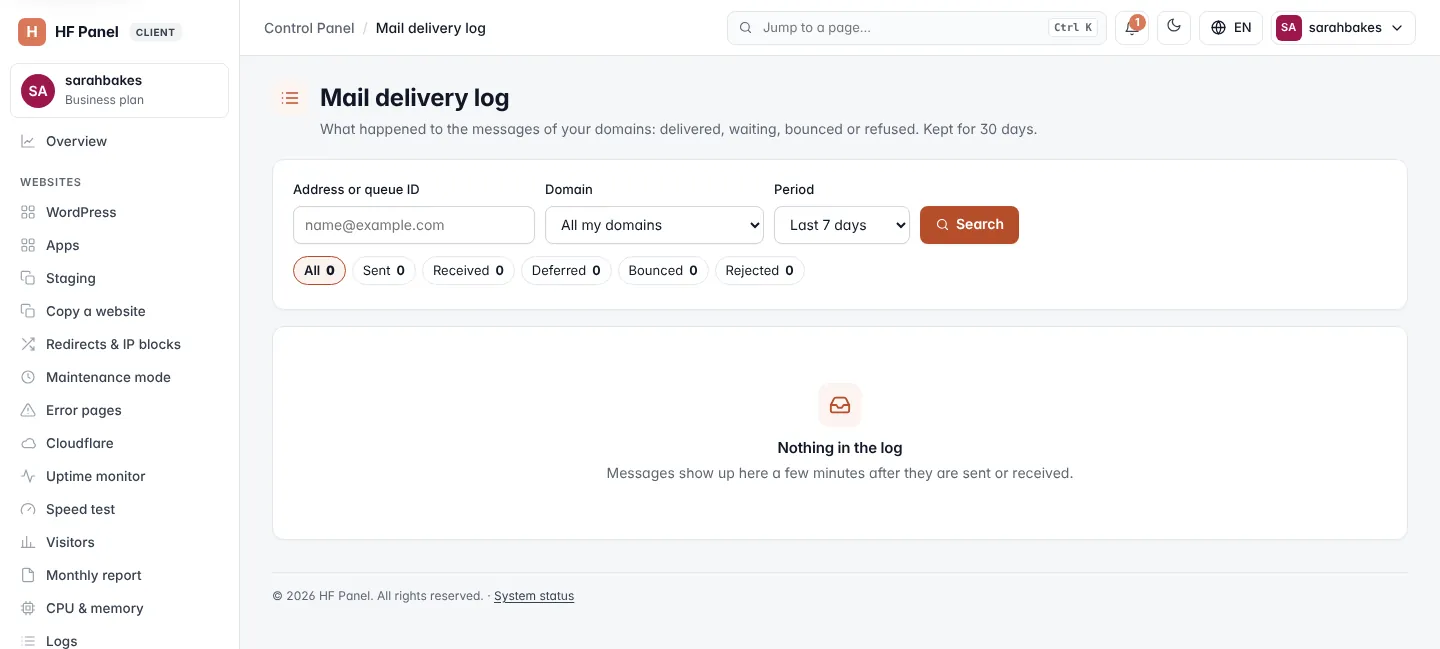Go to Control Panel breadcrumb
Image resolution: width=1440 pixels, height=649 pixels.
[x=309, y=28]
